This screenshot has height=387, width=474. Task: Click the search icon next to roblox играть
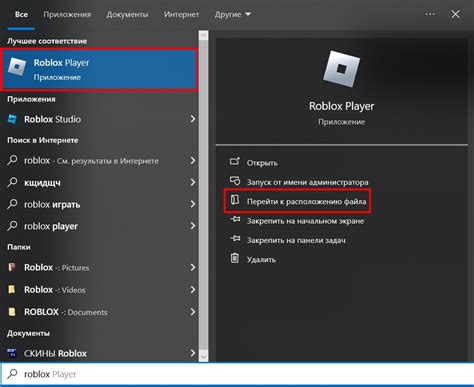coord(12,204)
